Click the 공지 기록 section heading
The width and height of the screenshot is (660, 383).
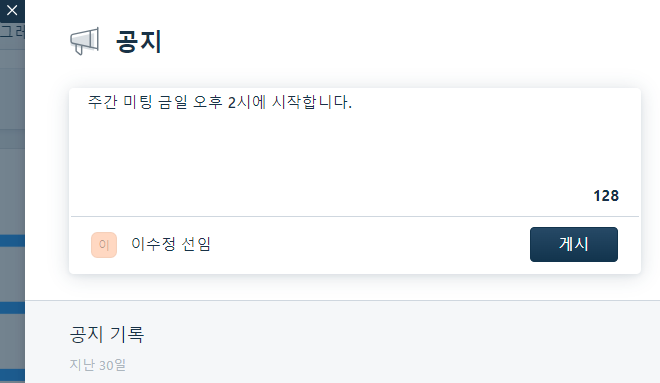click(x=107, y=334)
